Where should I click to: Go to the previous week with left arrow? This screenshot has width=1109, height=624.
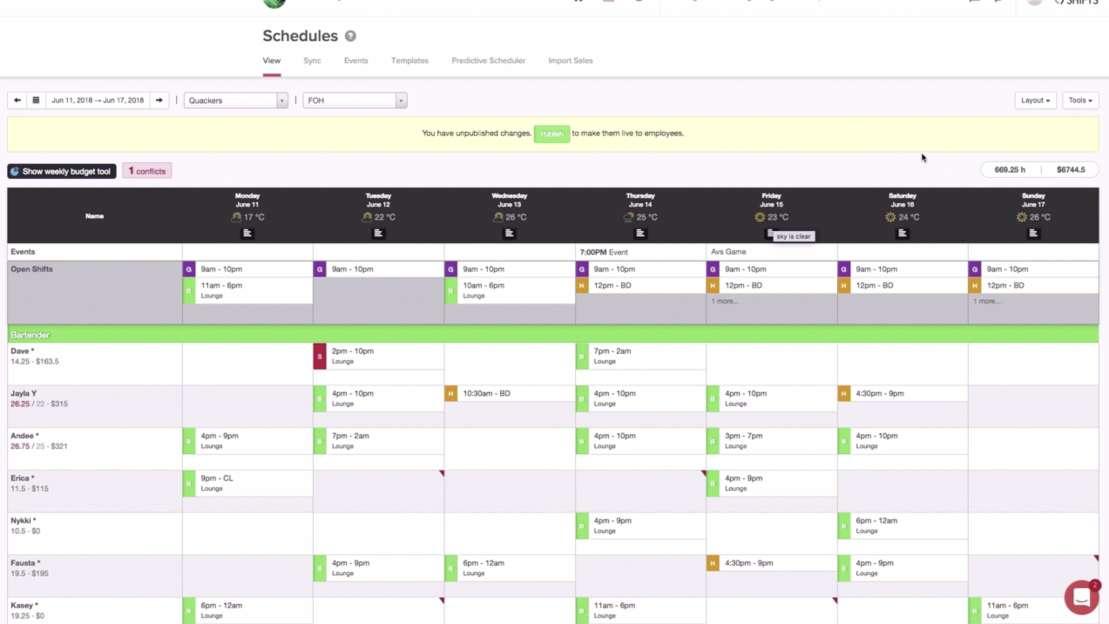pos(17,100)
